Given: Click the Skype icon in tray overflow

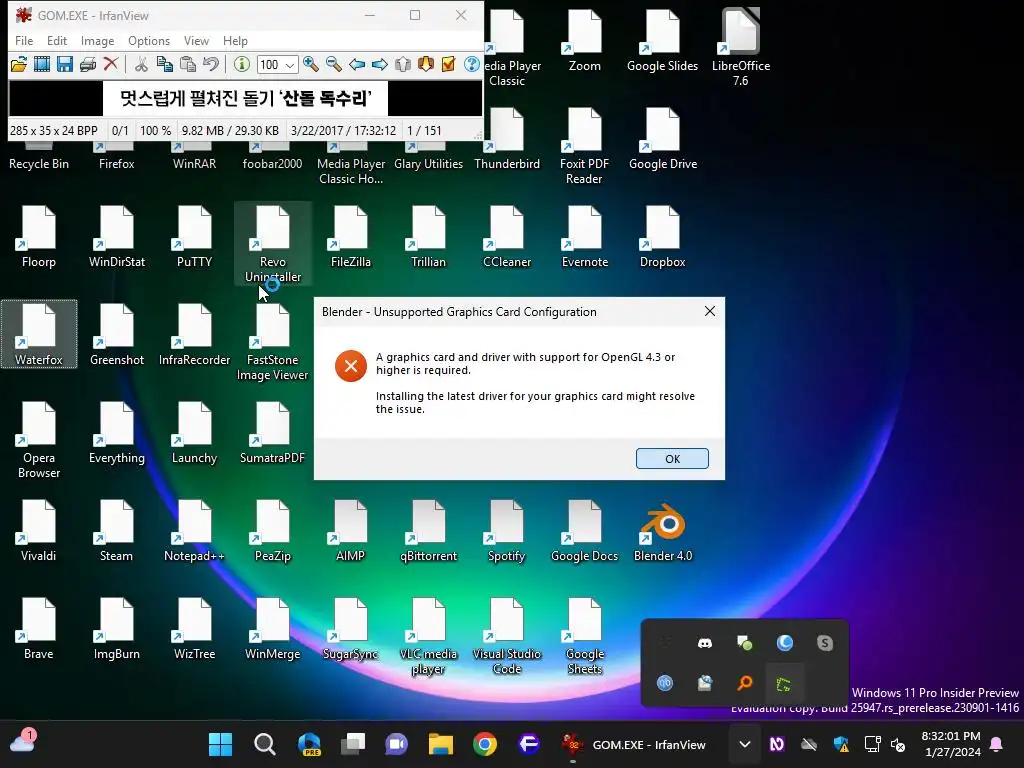Looking at the screenshot, I should [825, 643].
